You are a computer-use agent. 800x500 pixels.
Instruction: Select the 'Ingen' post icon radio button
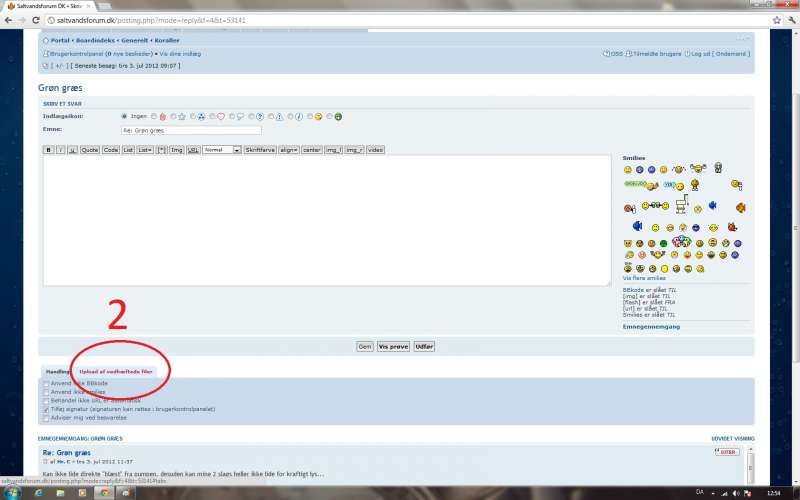125,116
